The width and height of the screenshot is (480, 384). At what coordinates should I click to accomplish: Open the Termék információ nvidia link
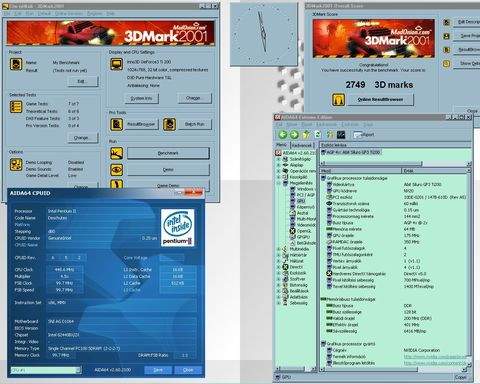(x=435, y=357)
